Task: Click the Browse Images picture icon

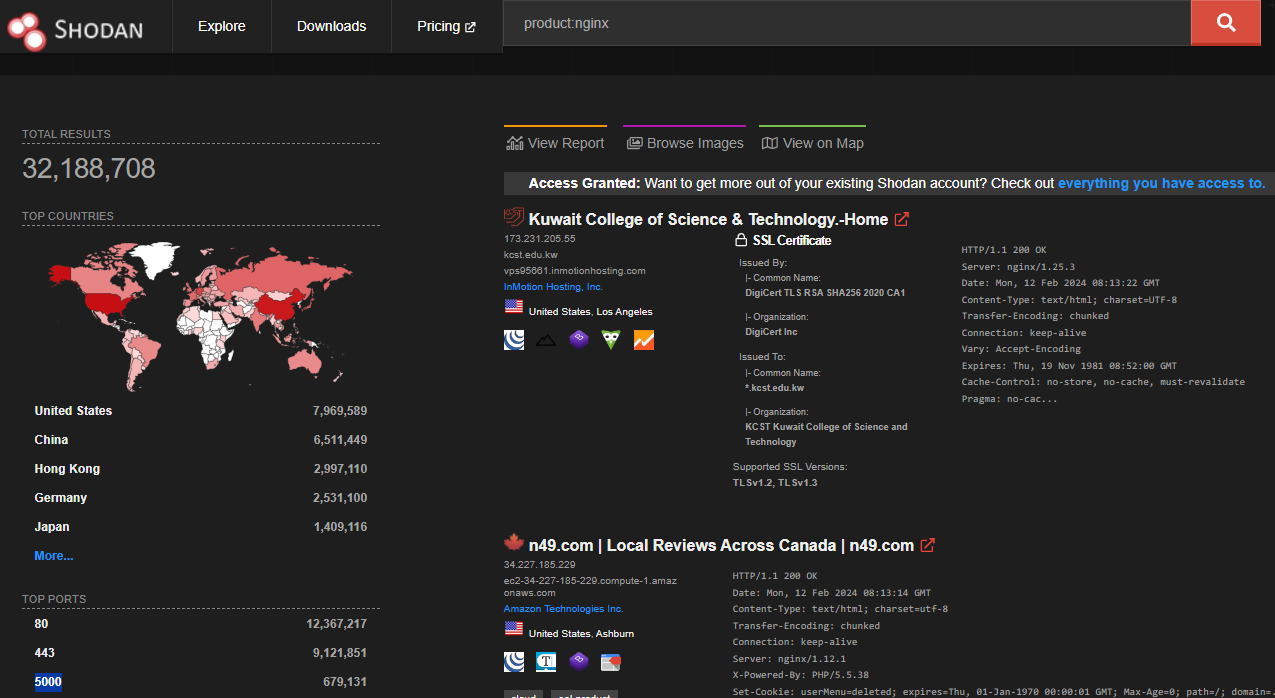Action: click(x=634, y=143)
